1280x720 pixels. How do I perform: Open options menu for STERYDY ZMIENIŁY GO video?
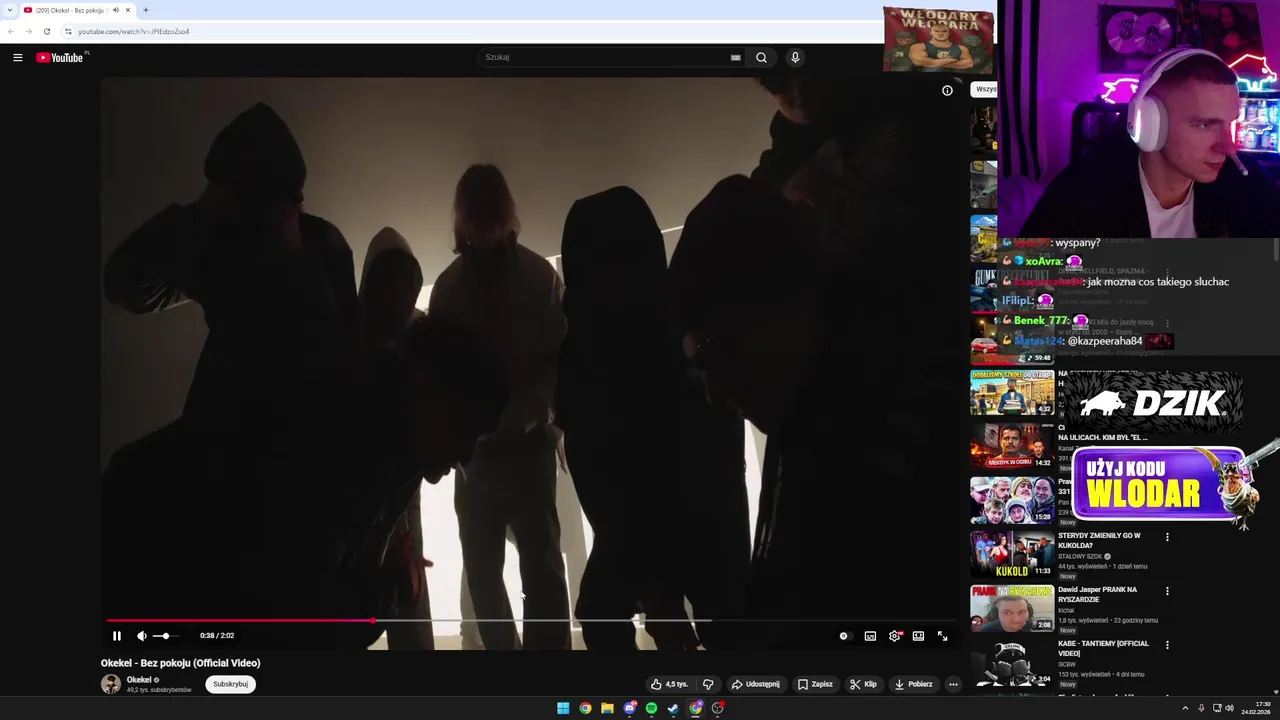[x=1167, y=537]
